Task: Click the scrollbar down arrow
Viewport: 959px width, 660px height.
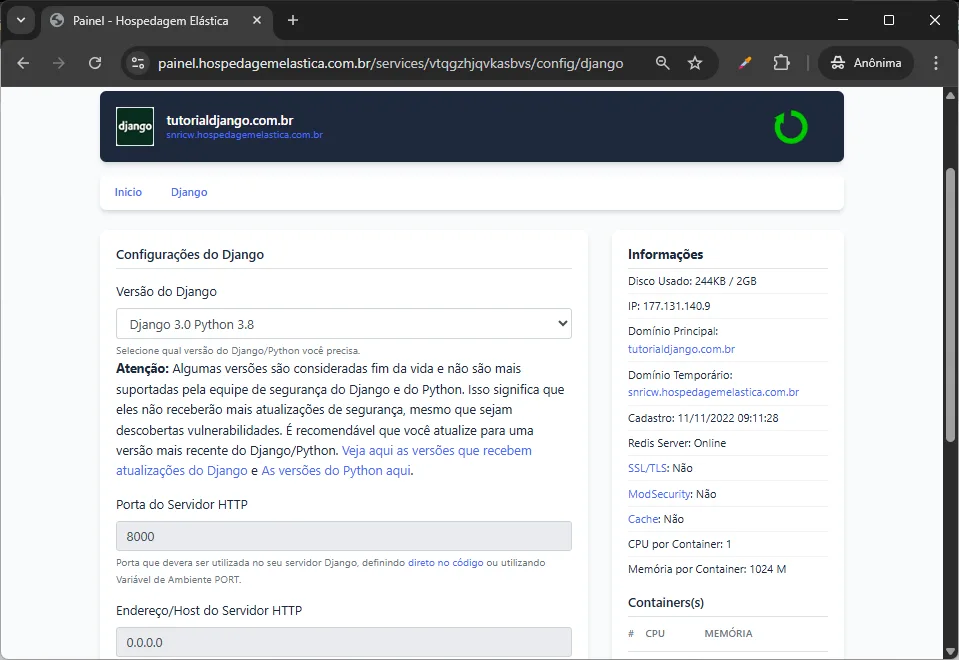Action: 950,651
